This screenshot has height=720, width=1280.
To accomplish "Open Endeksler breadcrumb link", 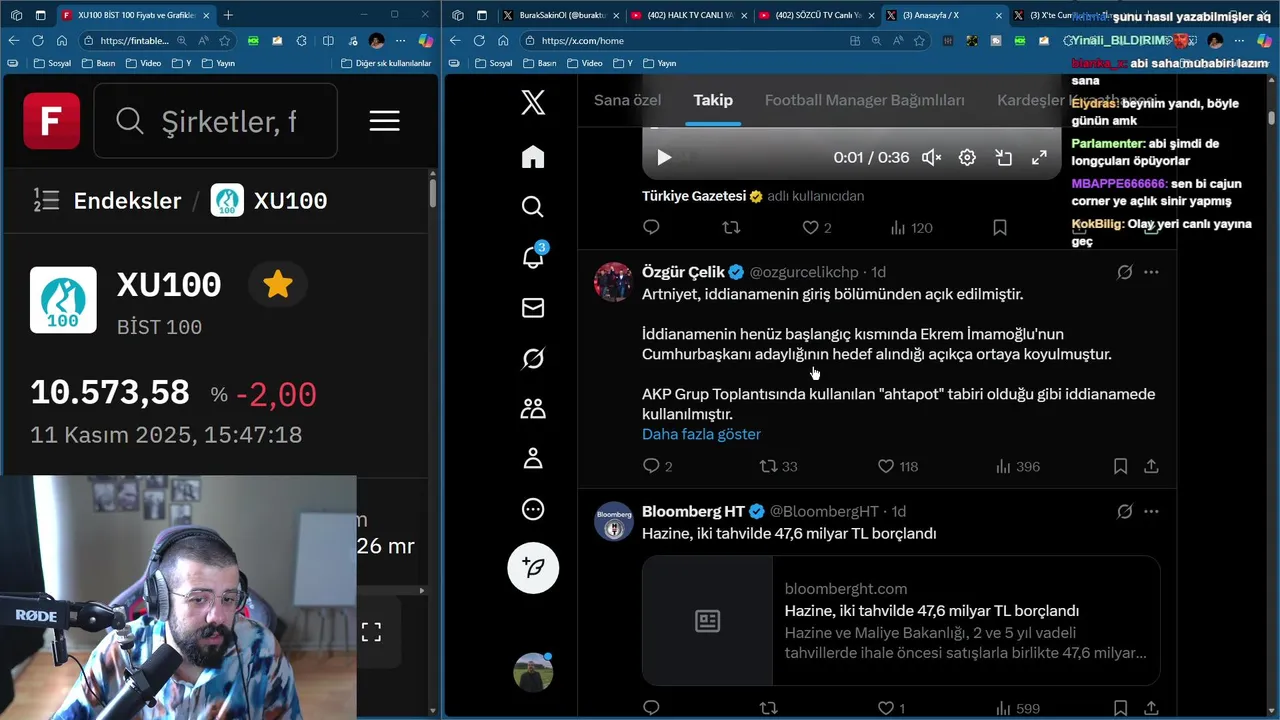I will [x=127, y=200].
